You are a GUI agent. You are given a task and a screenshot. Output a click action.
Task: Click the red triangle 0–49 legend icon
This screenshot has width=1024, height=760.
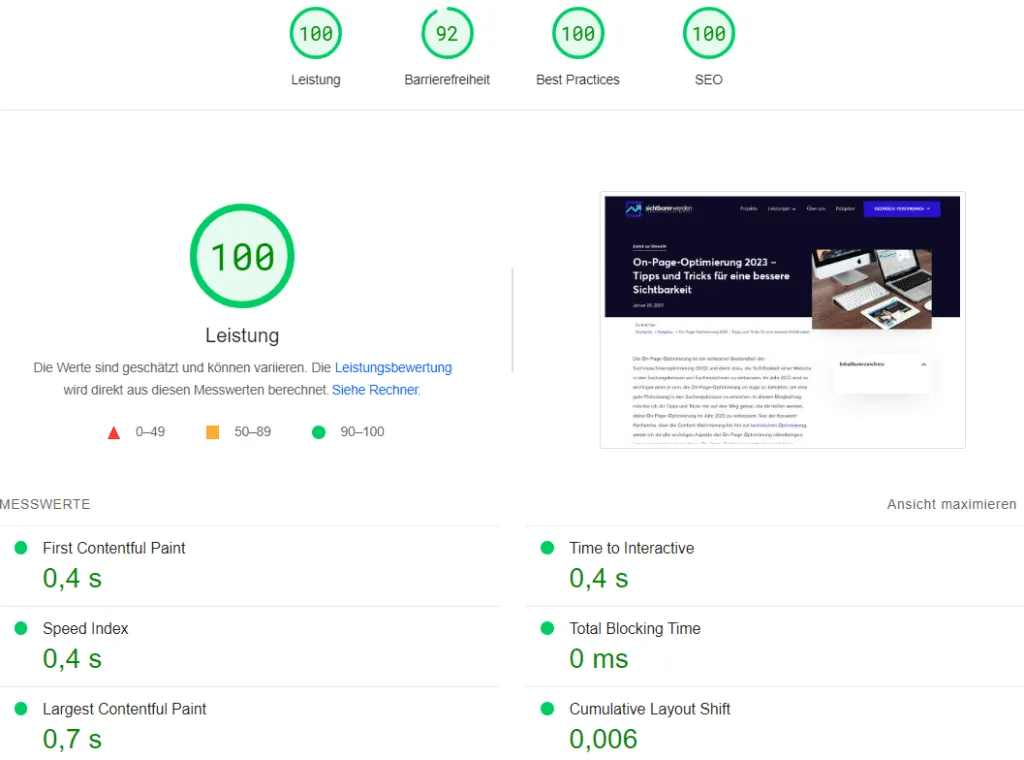click(114, 432)
